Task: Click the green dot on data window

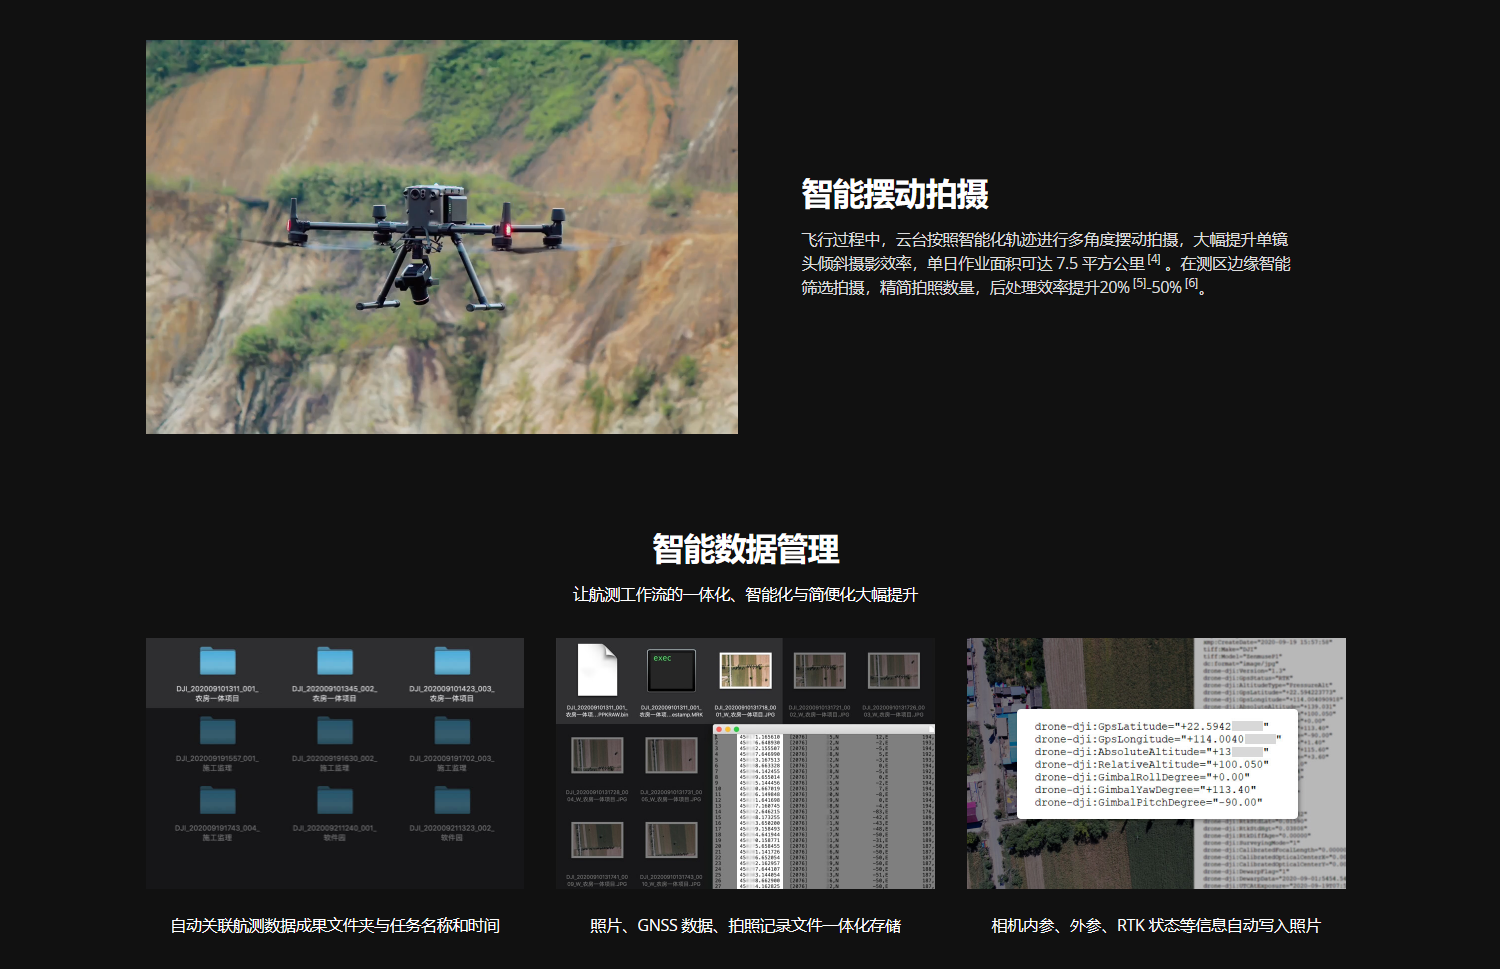Action: click(737, 729)
